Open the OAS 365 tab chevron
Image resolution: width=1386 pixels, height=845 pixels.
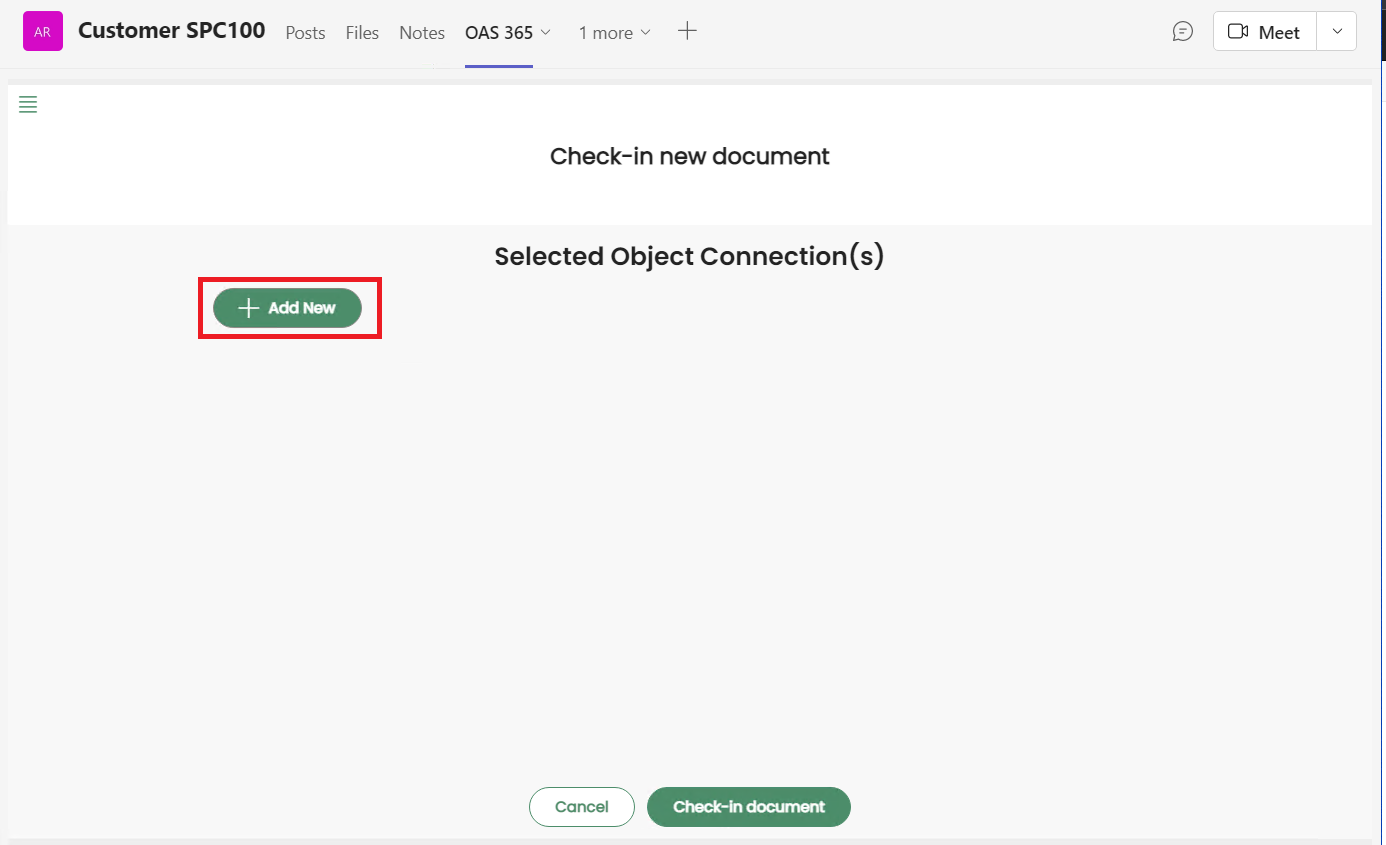point(546,33)
